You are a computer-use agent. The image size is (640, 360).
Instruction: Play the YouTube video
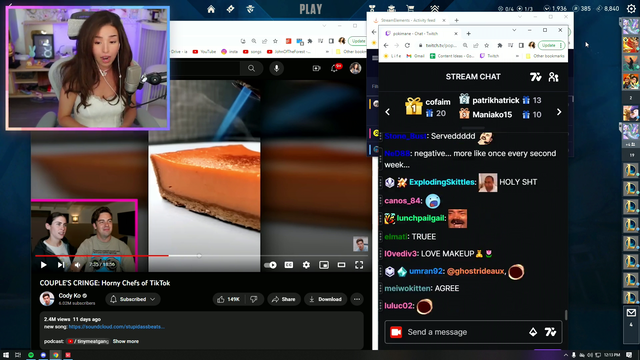coord(44,265)
